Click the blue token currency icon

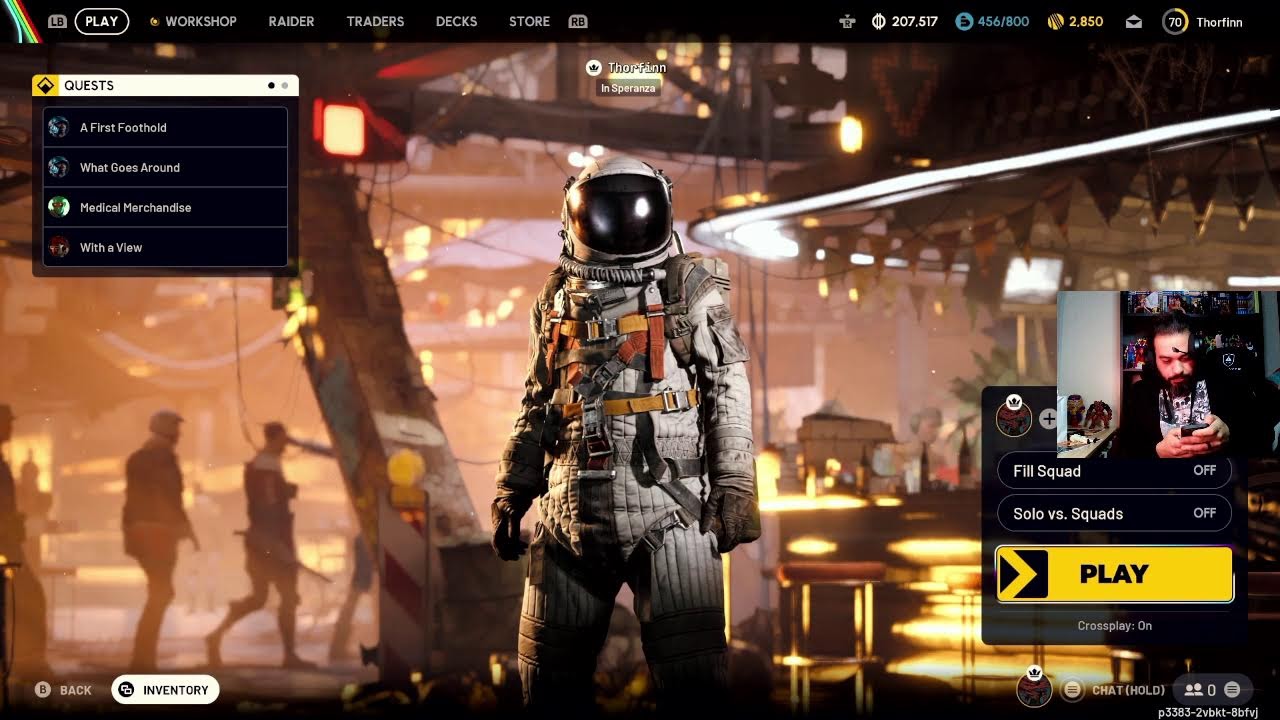click(964, 21)
